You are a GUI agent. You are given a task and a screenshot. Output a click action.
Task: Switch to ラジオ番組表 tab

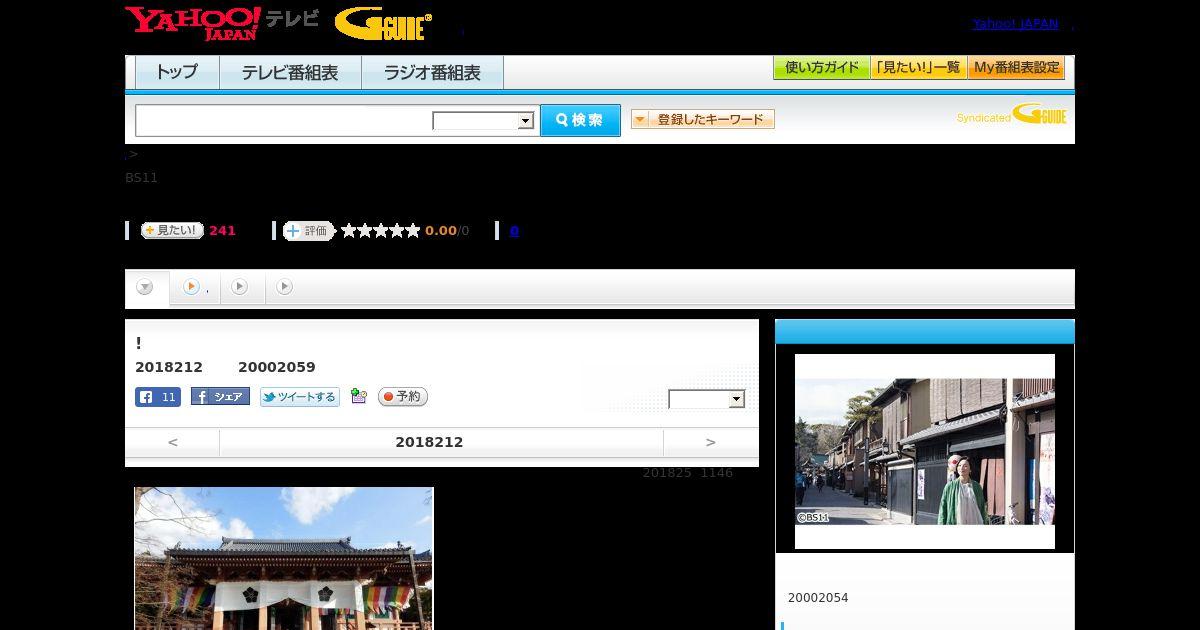tap(432, 73)
